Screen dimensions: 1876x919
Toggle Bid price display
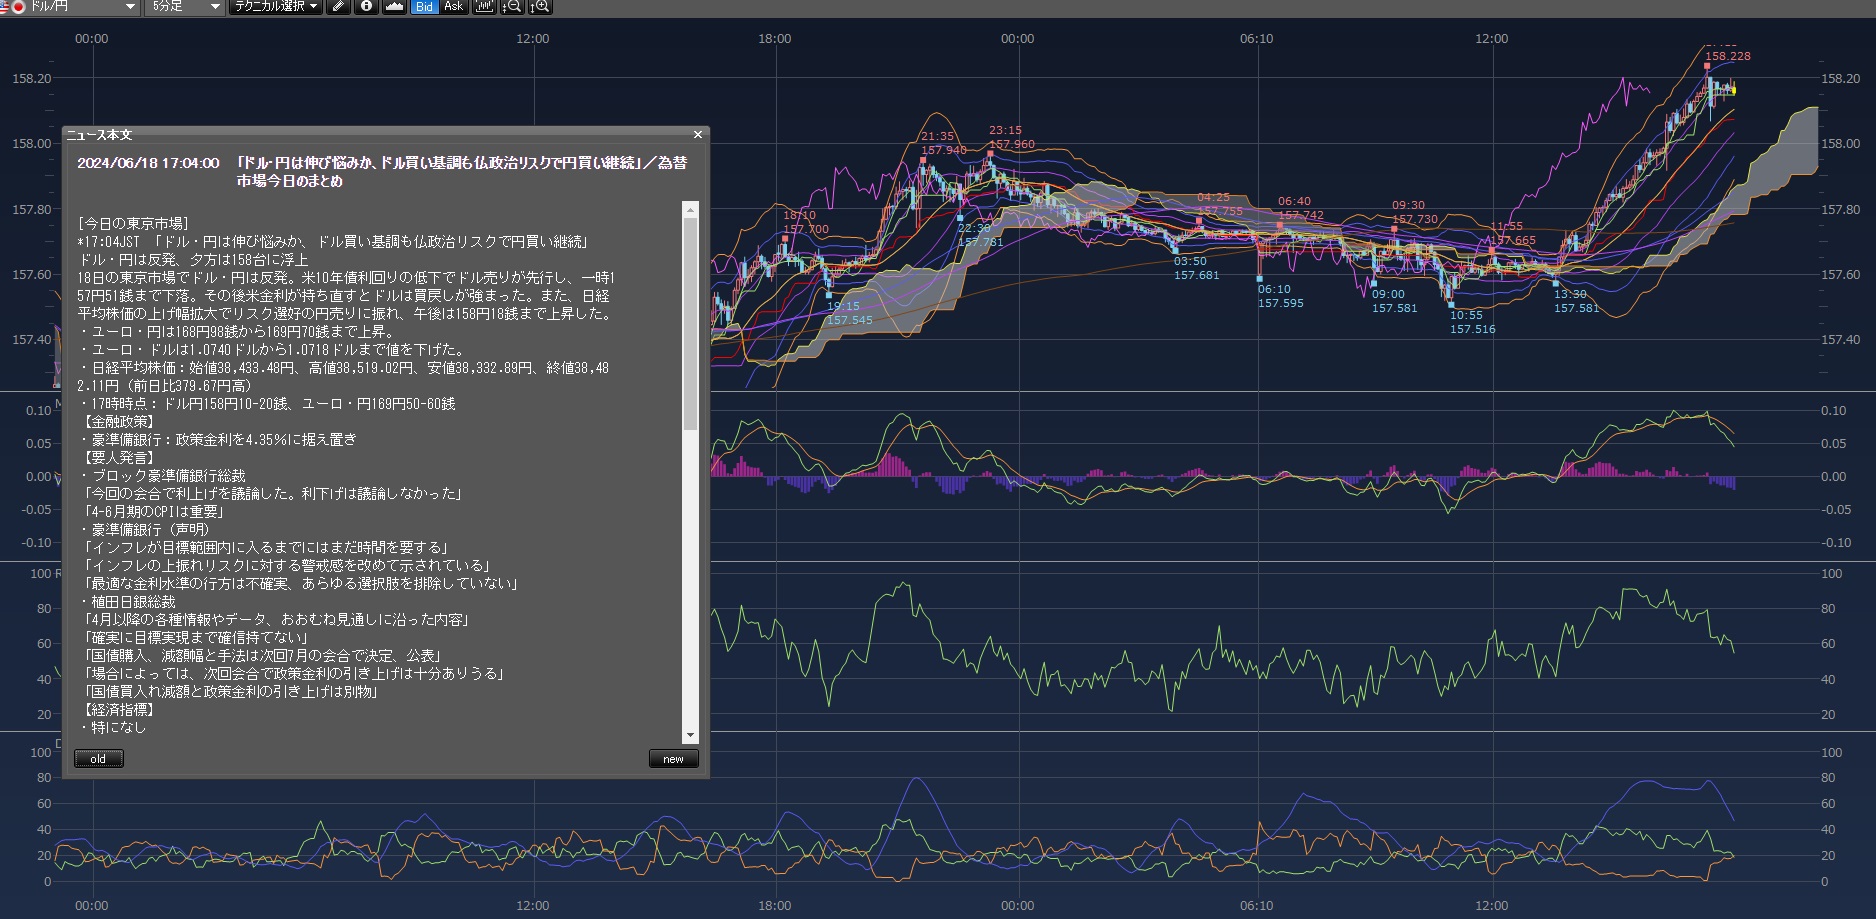point(424,7)
